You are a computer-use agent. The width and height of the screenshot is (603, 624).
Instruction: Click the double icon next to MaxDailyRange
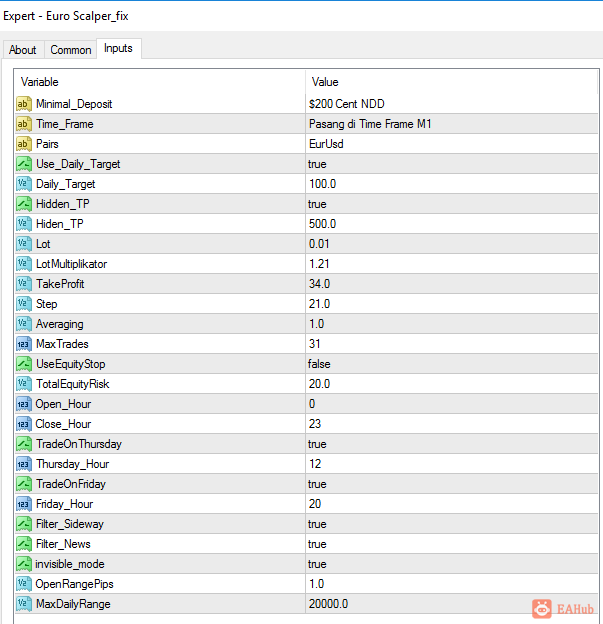click(23, 604)
